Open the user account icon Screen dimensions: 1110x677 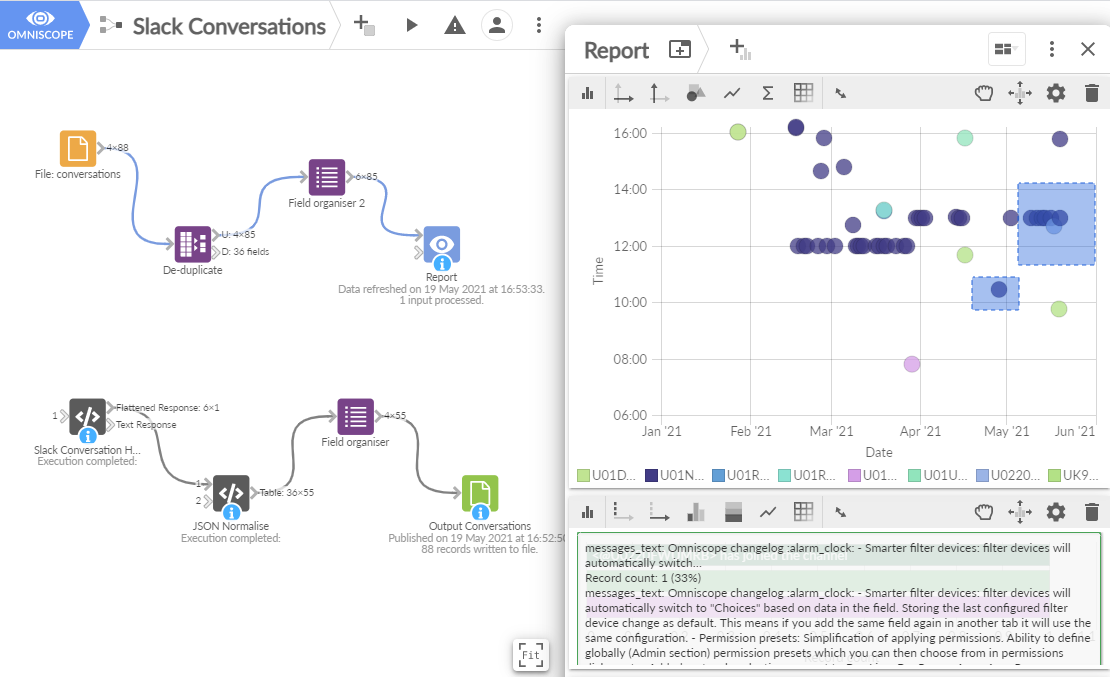click(x=497, y=25)
